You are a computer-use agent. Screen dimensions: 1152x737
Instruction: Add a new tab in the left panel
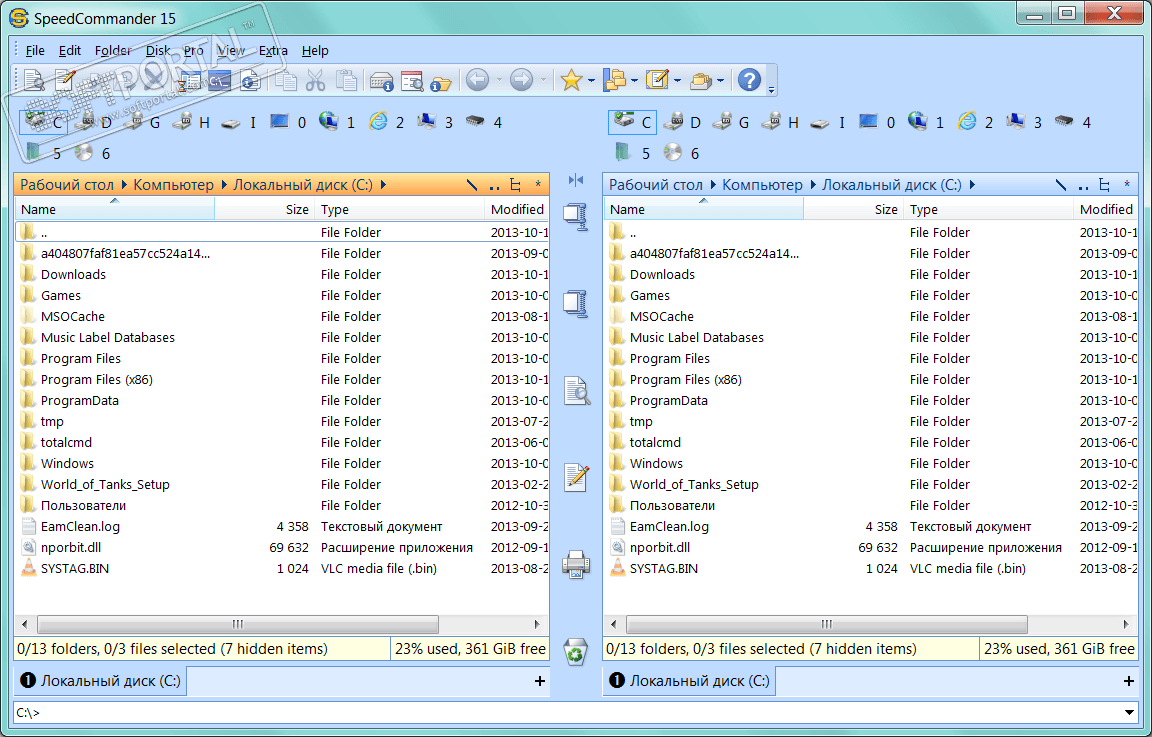coord(539,681)
